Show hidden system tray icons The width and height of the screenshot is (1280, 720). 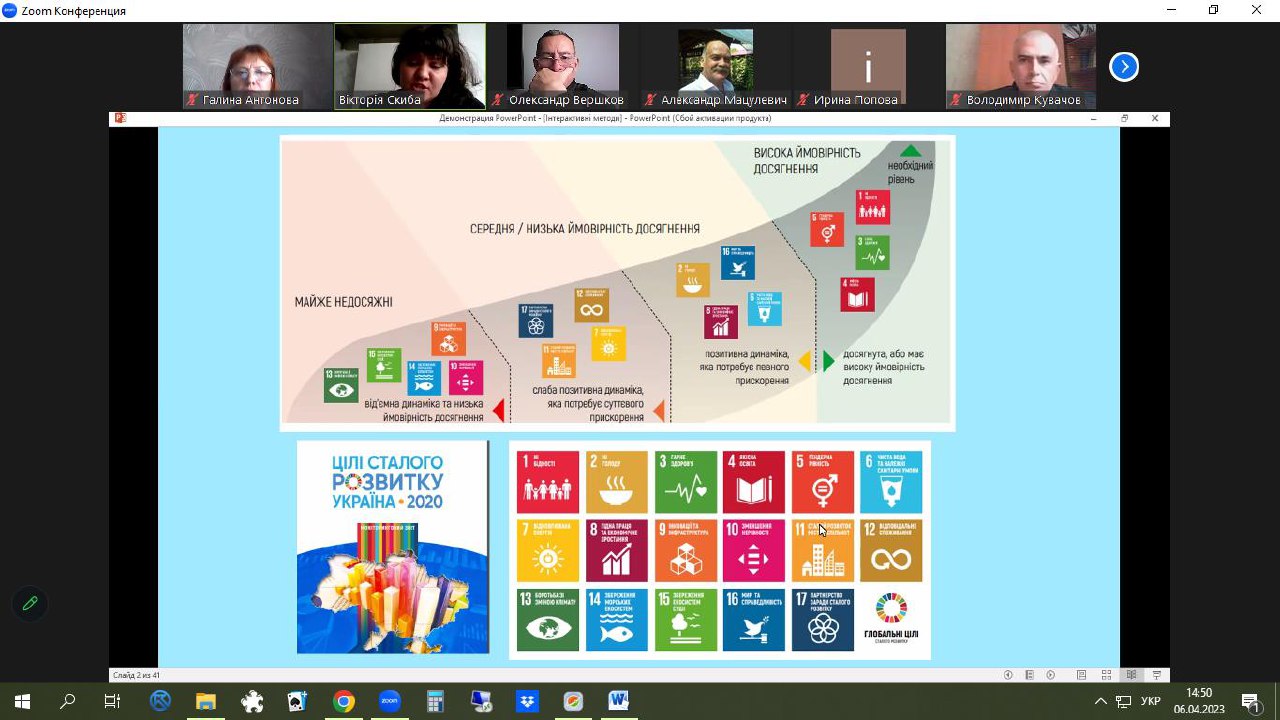click(x=1101, y=701)
